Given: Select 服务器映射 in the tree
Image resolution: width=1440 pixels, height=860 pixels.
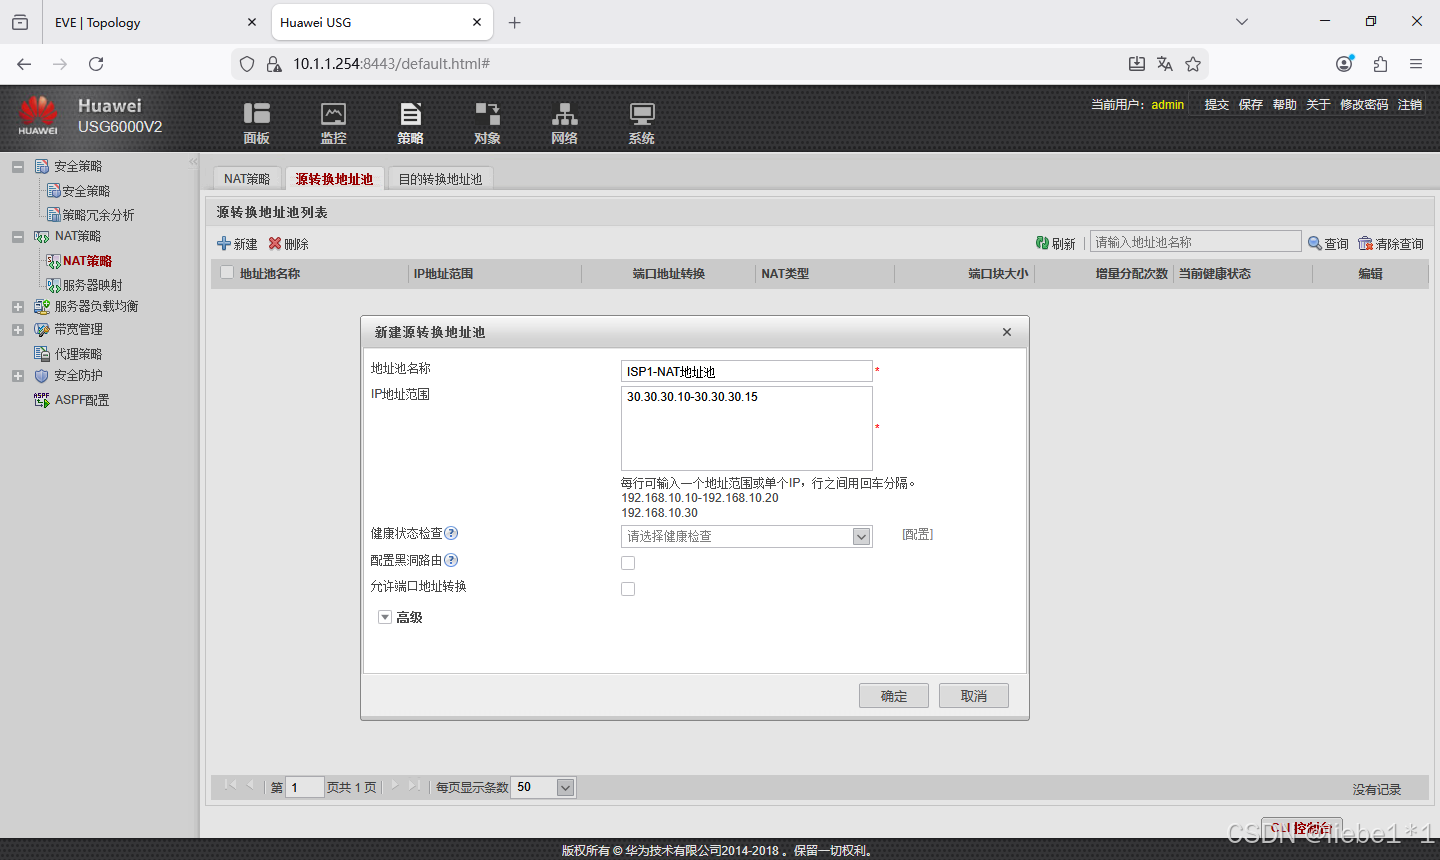Looking at the screenshot, I should [92, 285].
